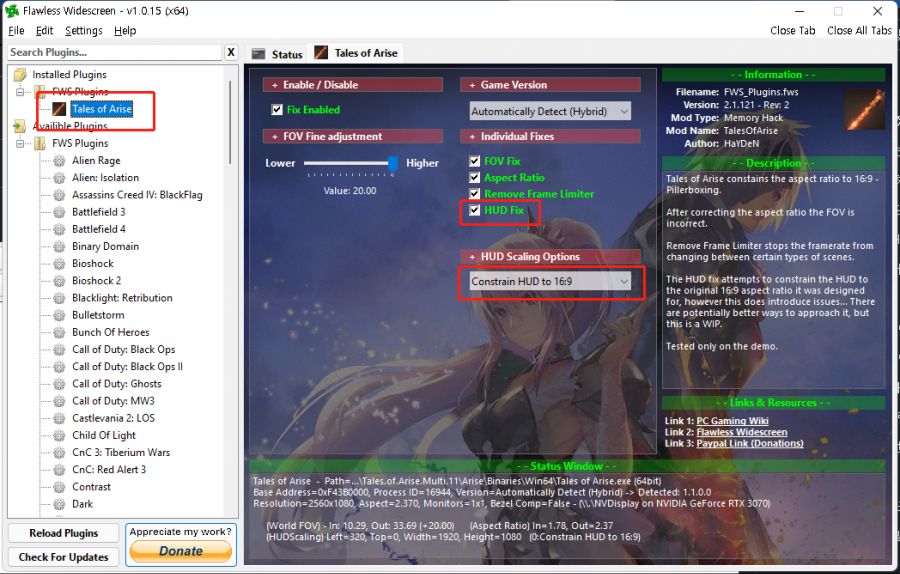Click the gear icon beside Bioshock 2

click(x=59, y=281)
